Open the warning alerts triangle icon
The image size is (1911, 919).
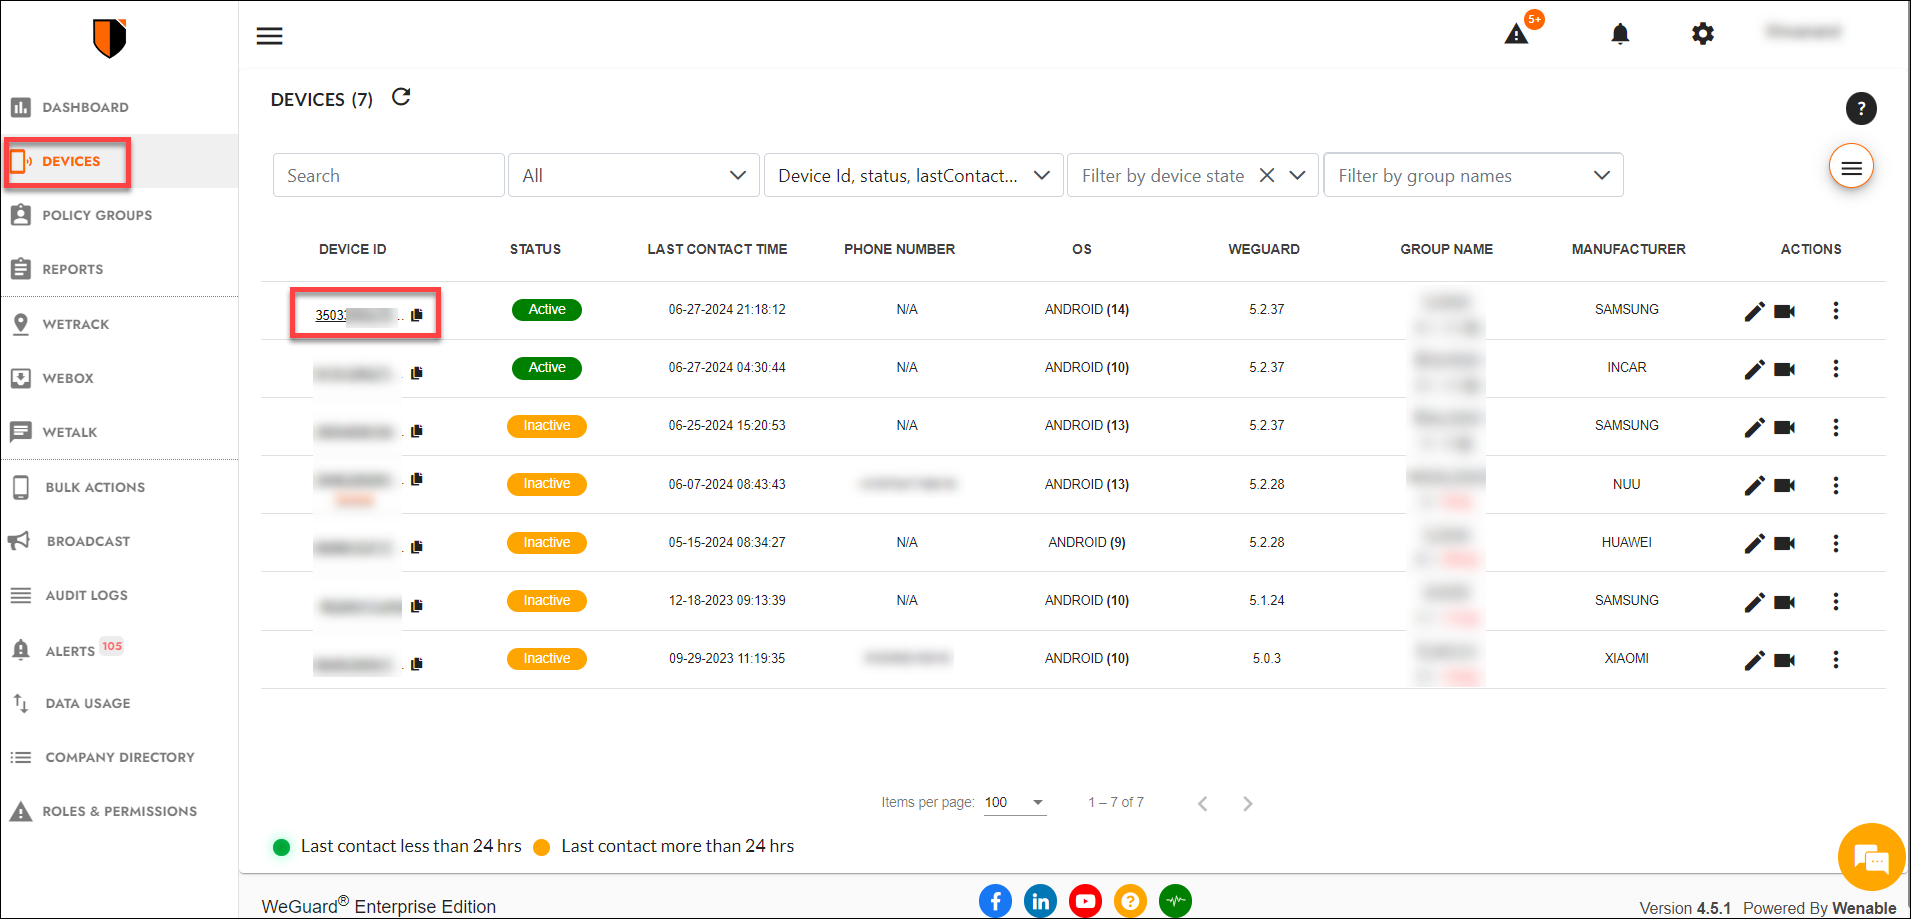pos(1516,35)
